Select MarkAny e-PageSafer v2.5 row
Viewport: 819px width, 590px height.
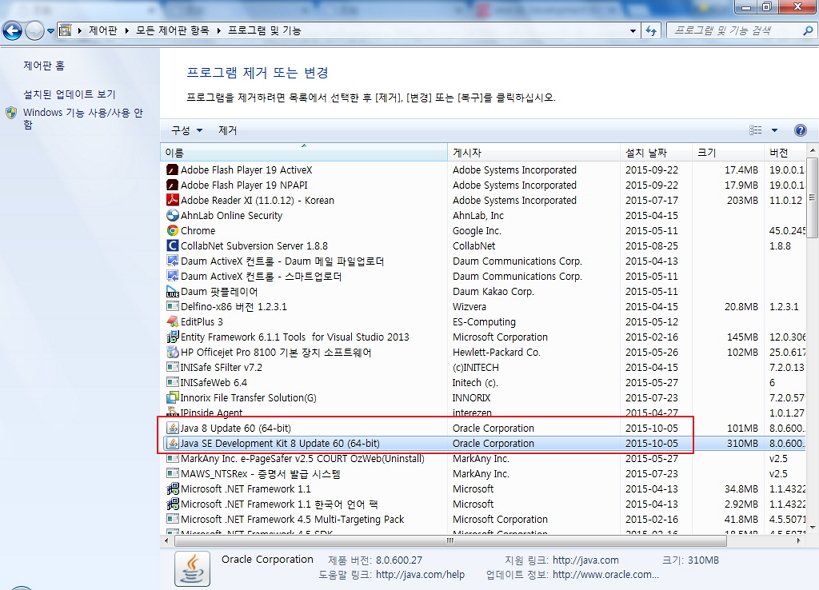483,458
